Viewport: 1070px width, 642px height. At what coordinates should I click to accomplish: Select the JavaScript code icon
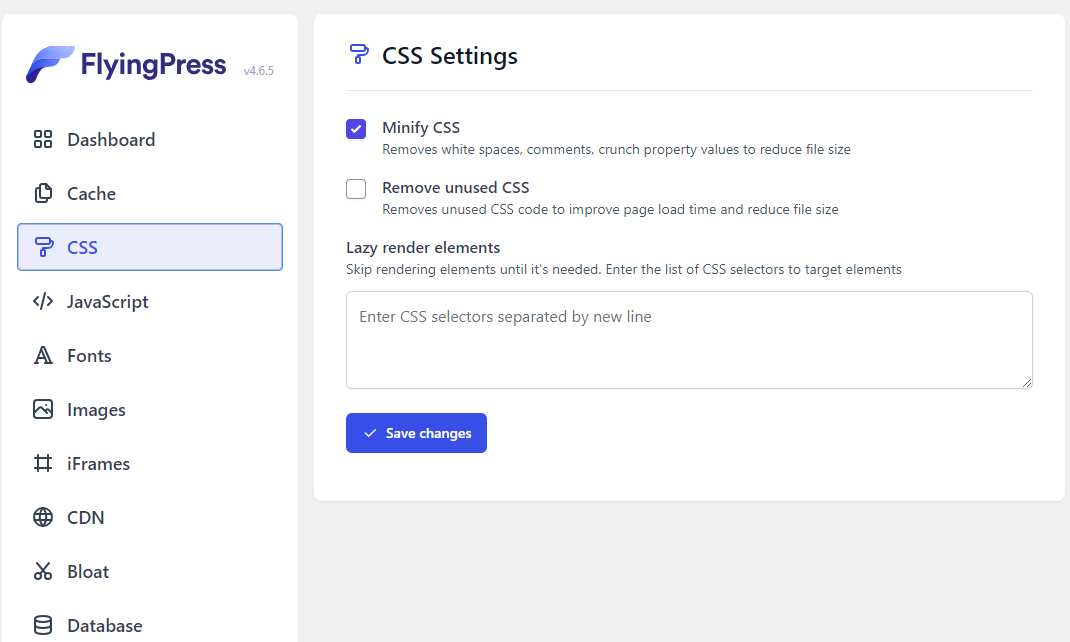click(x=41, y=301)
